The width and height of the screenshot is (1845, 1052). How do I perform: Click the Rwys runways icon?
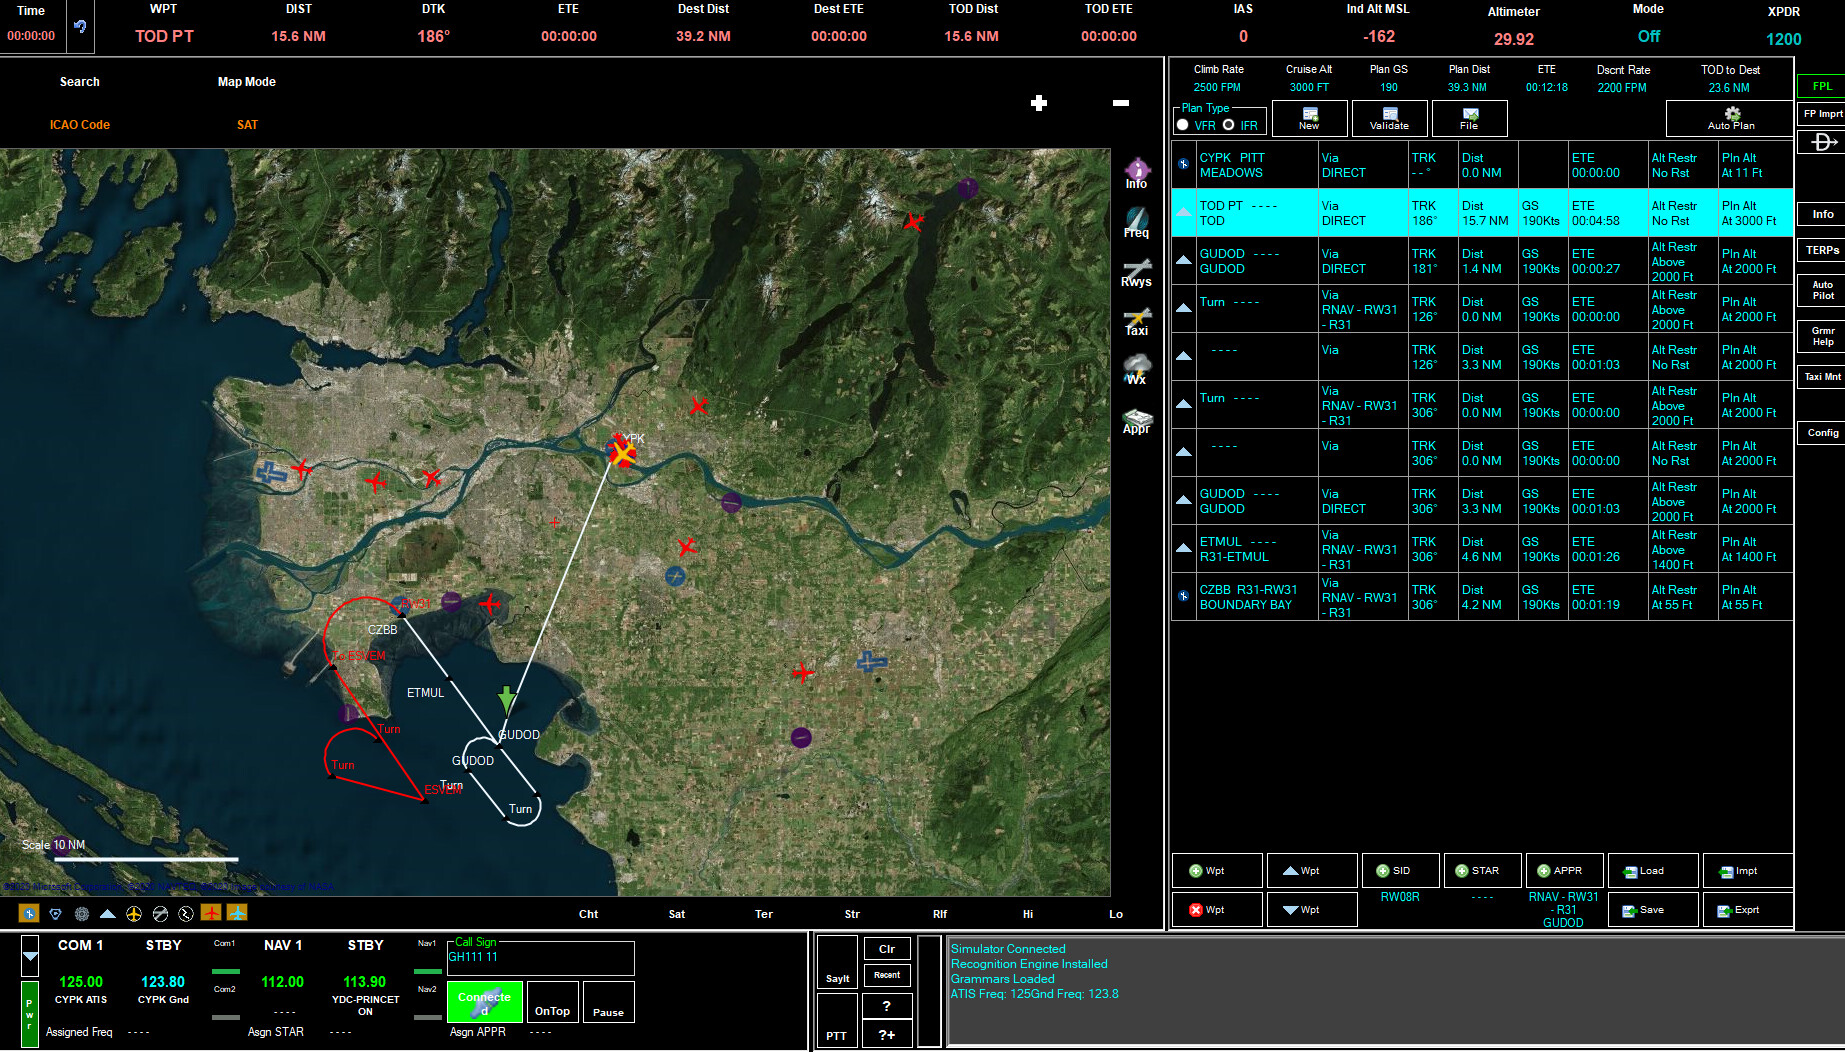[1136, 272]
